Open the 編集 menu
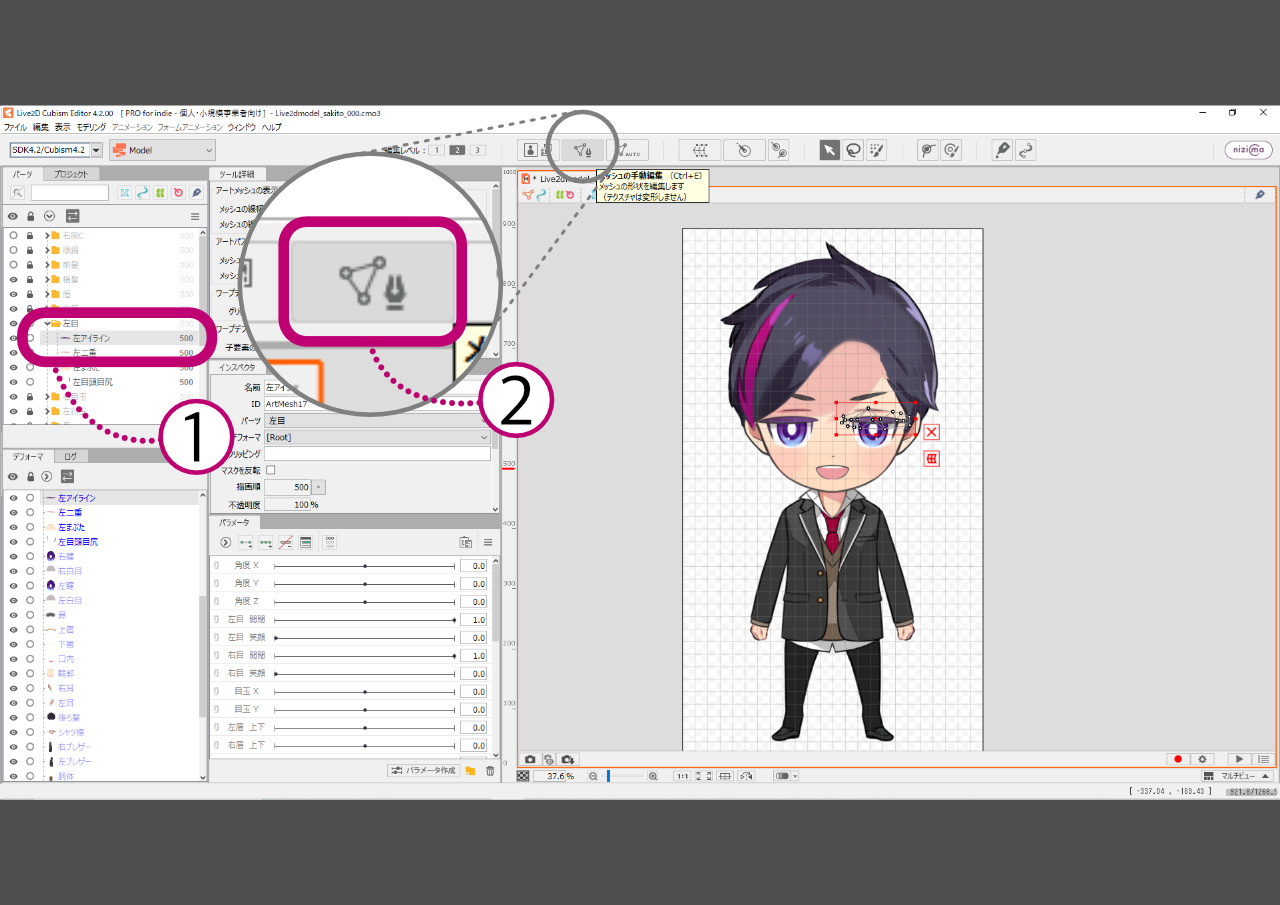Image resolution: width=1280 pixels, height=905 pixels. (41, 128)
